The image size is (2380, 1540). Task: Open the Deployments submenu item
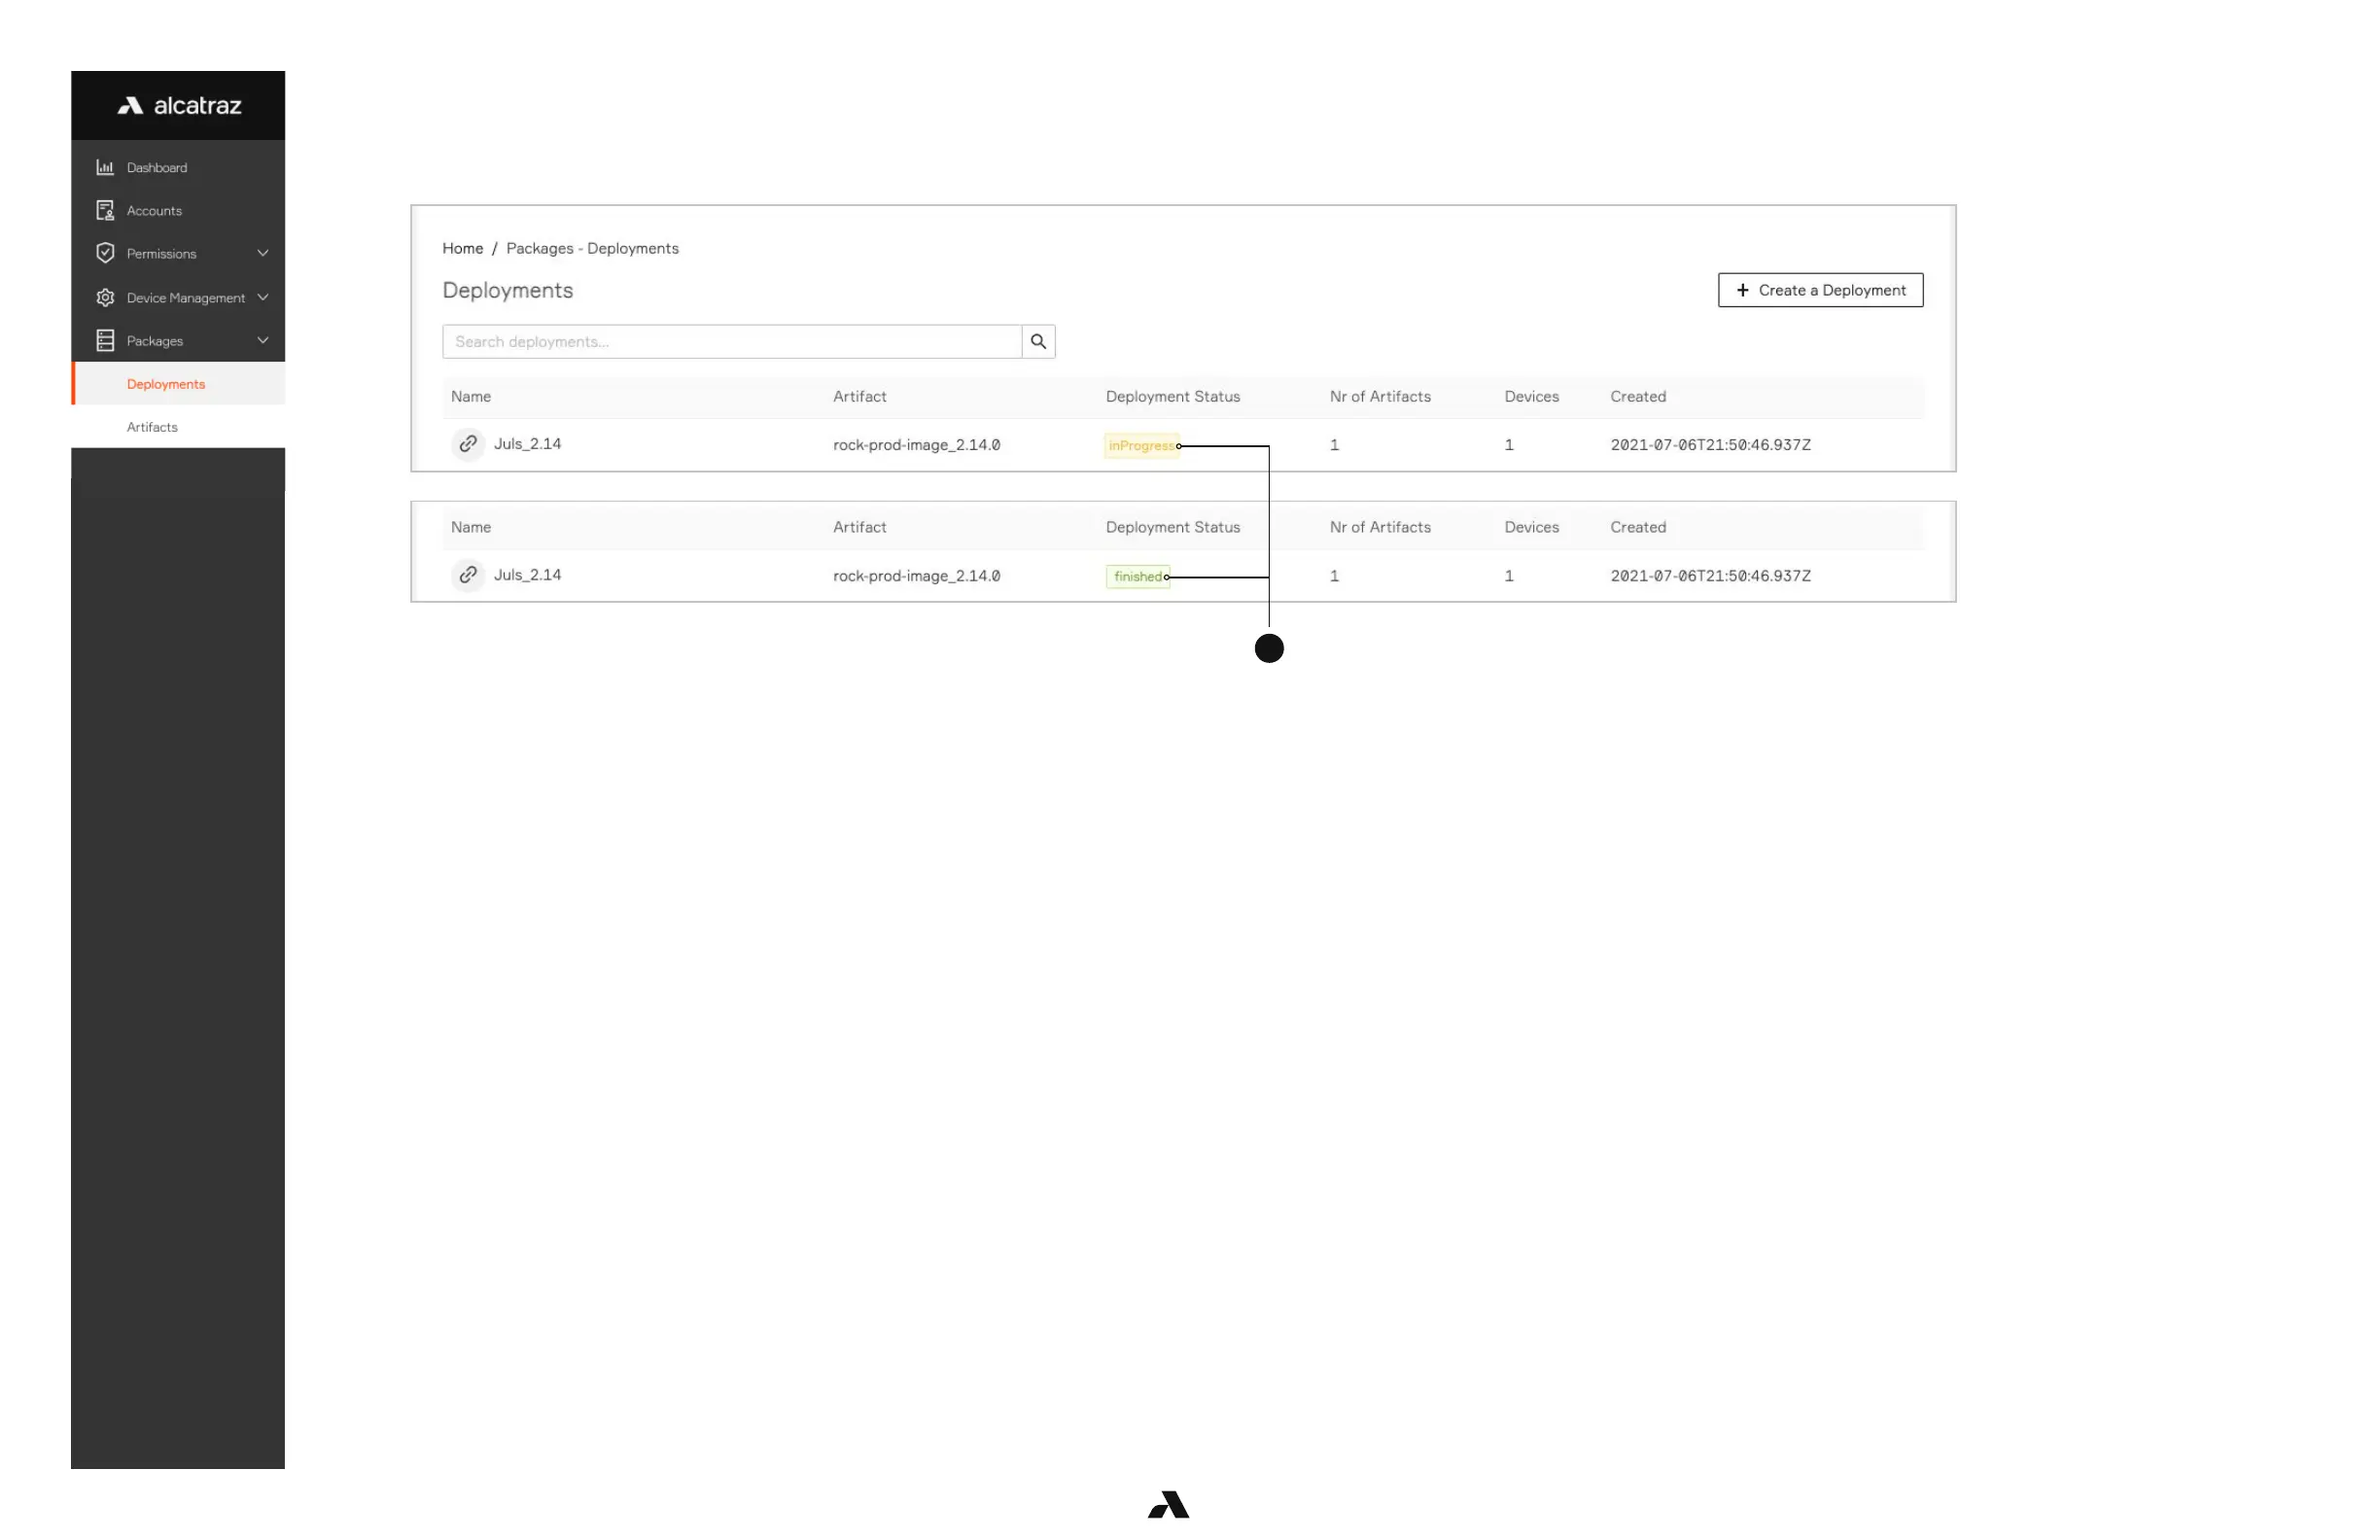166,384
